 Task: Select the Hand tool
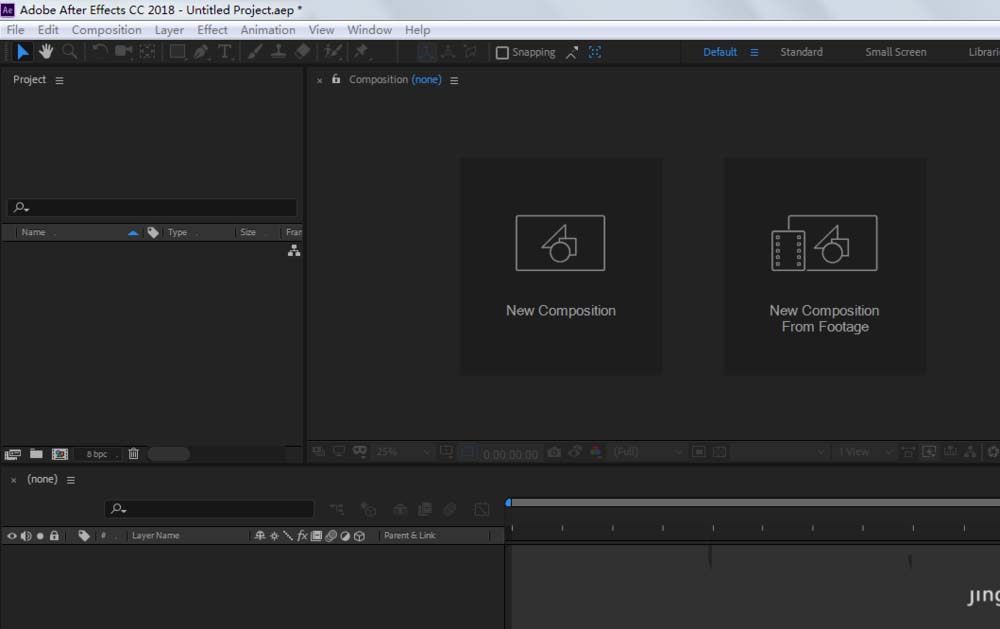[x=46, y=52]
